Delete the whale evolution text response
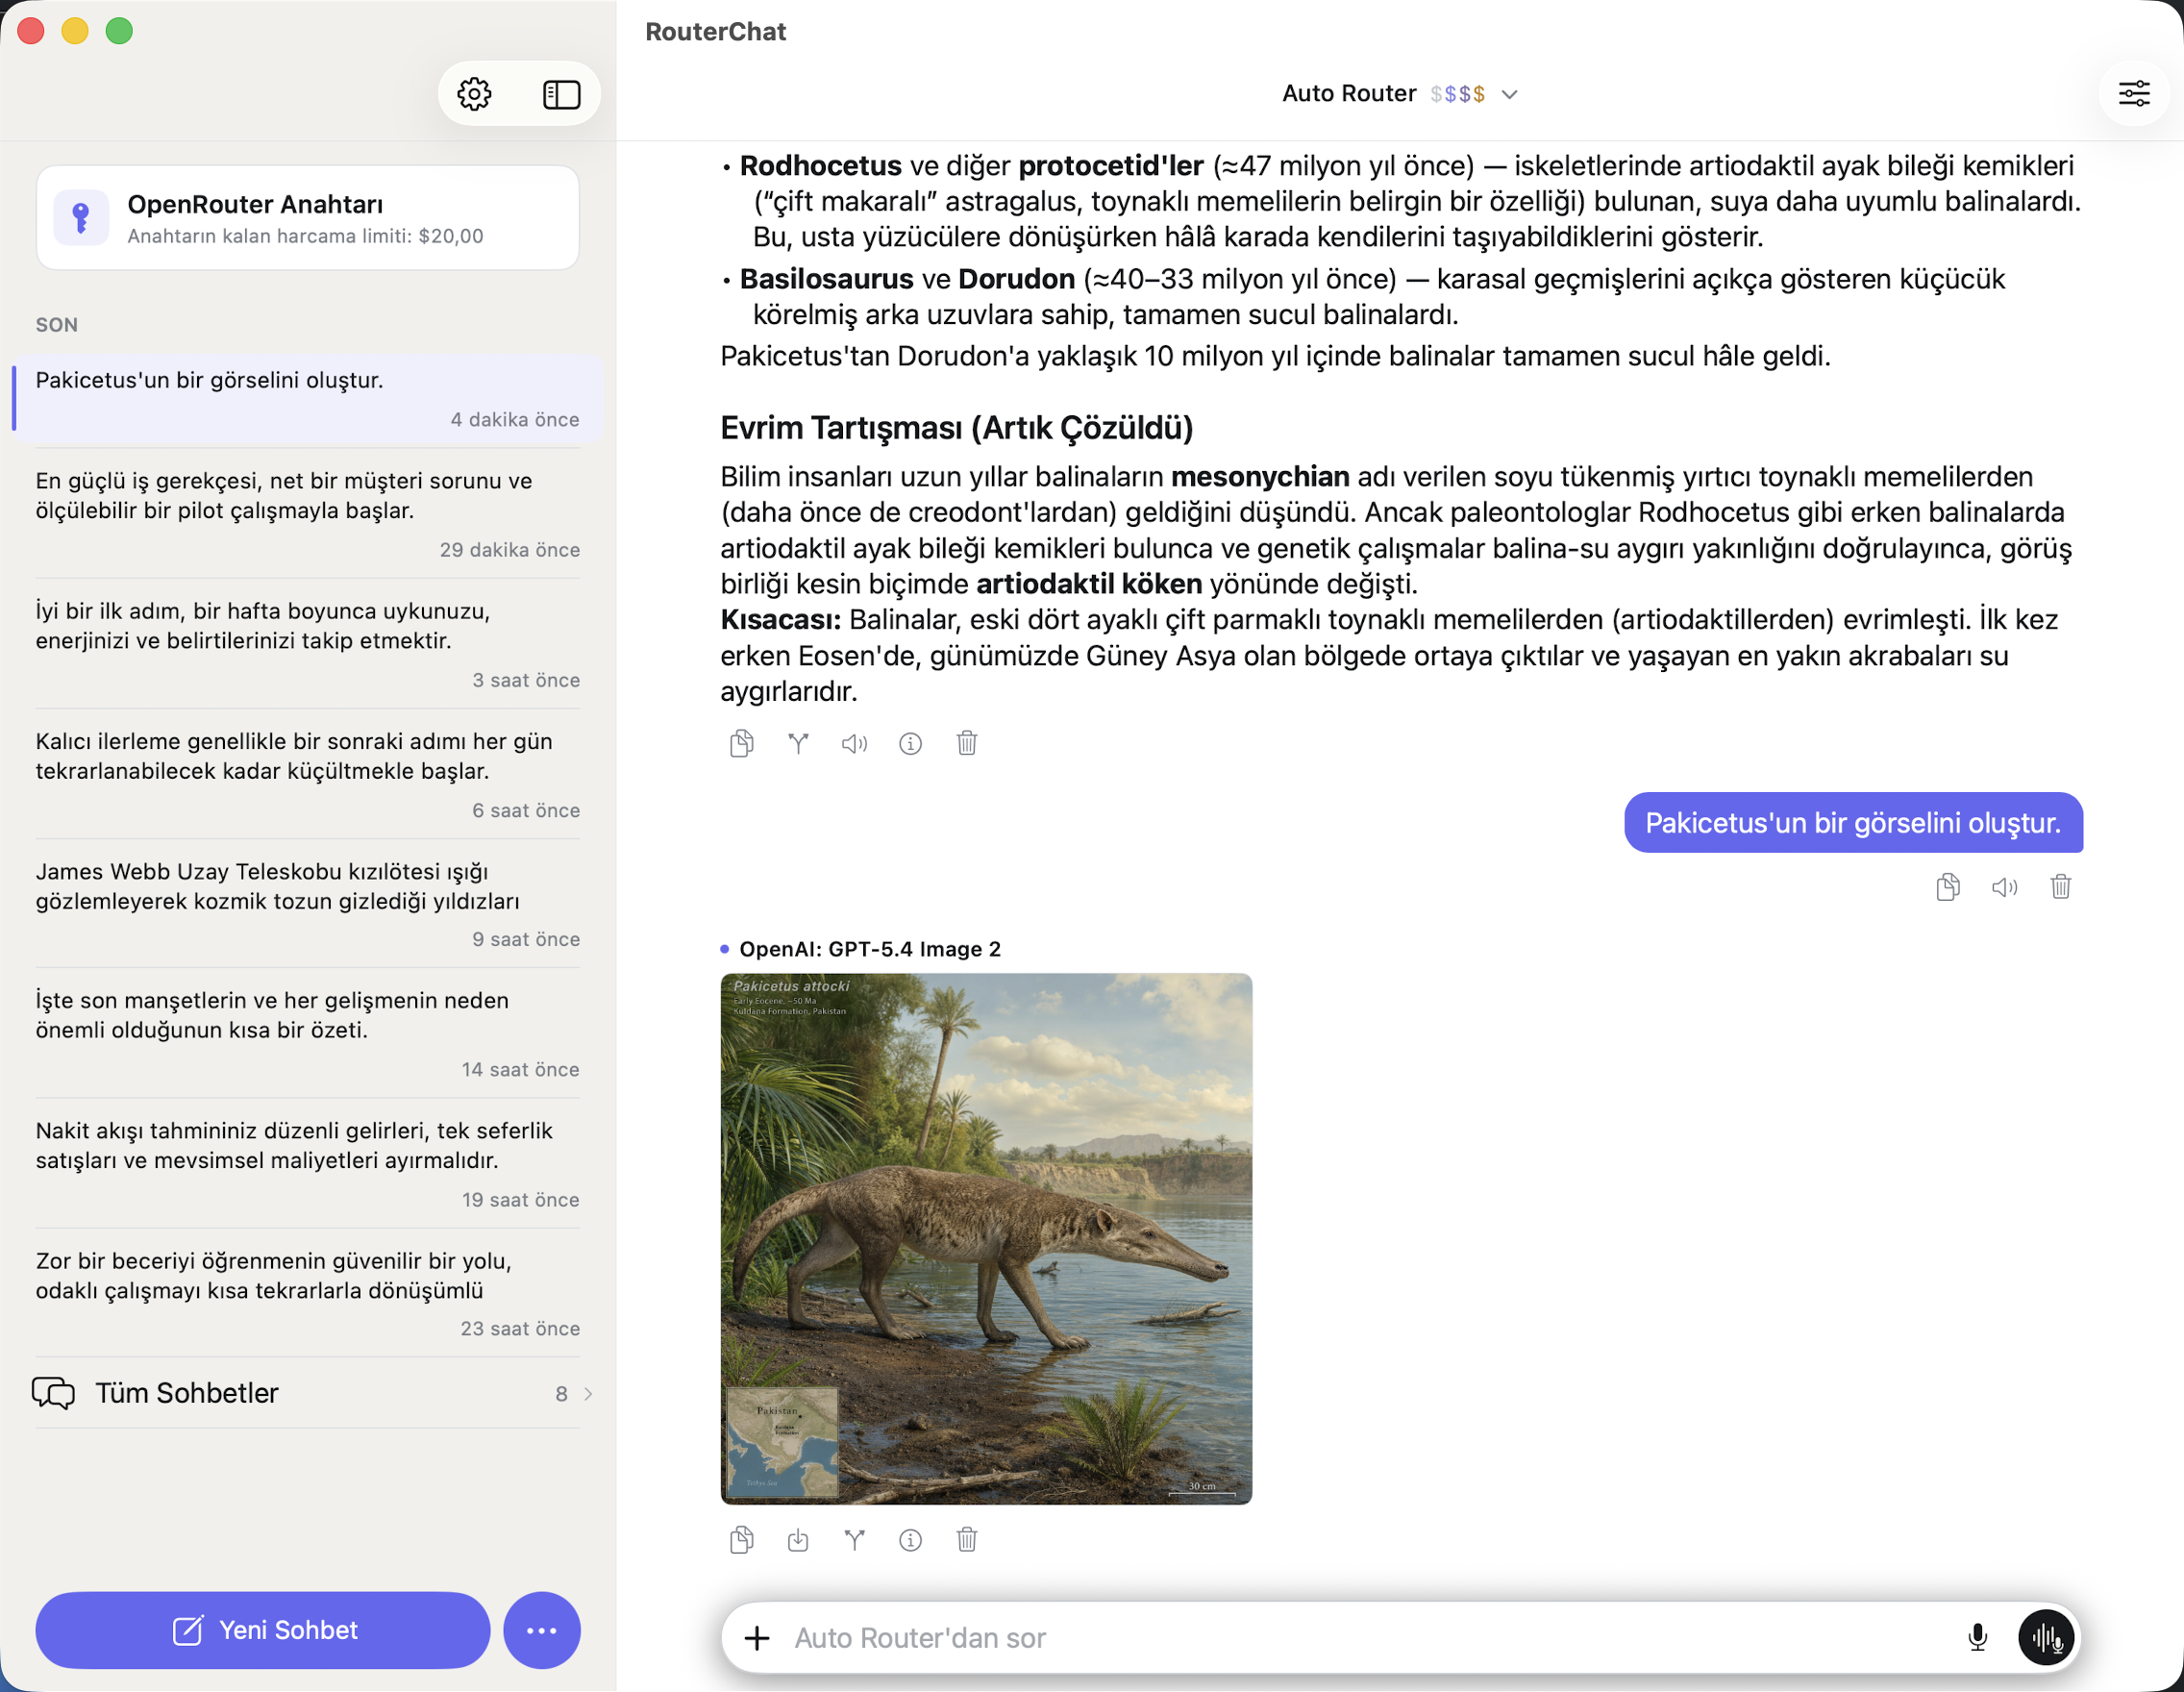Image resolution: width=2184 pixels, height=1692 pixels. 966,743
